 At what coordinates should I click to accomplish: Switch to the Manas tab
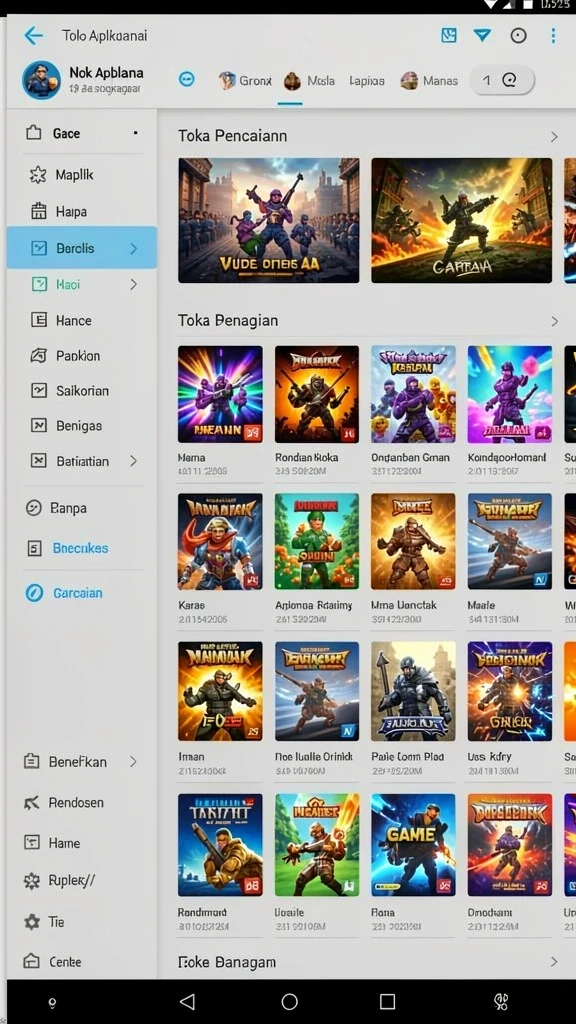429,81
